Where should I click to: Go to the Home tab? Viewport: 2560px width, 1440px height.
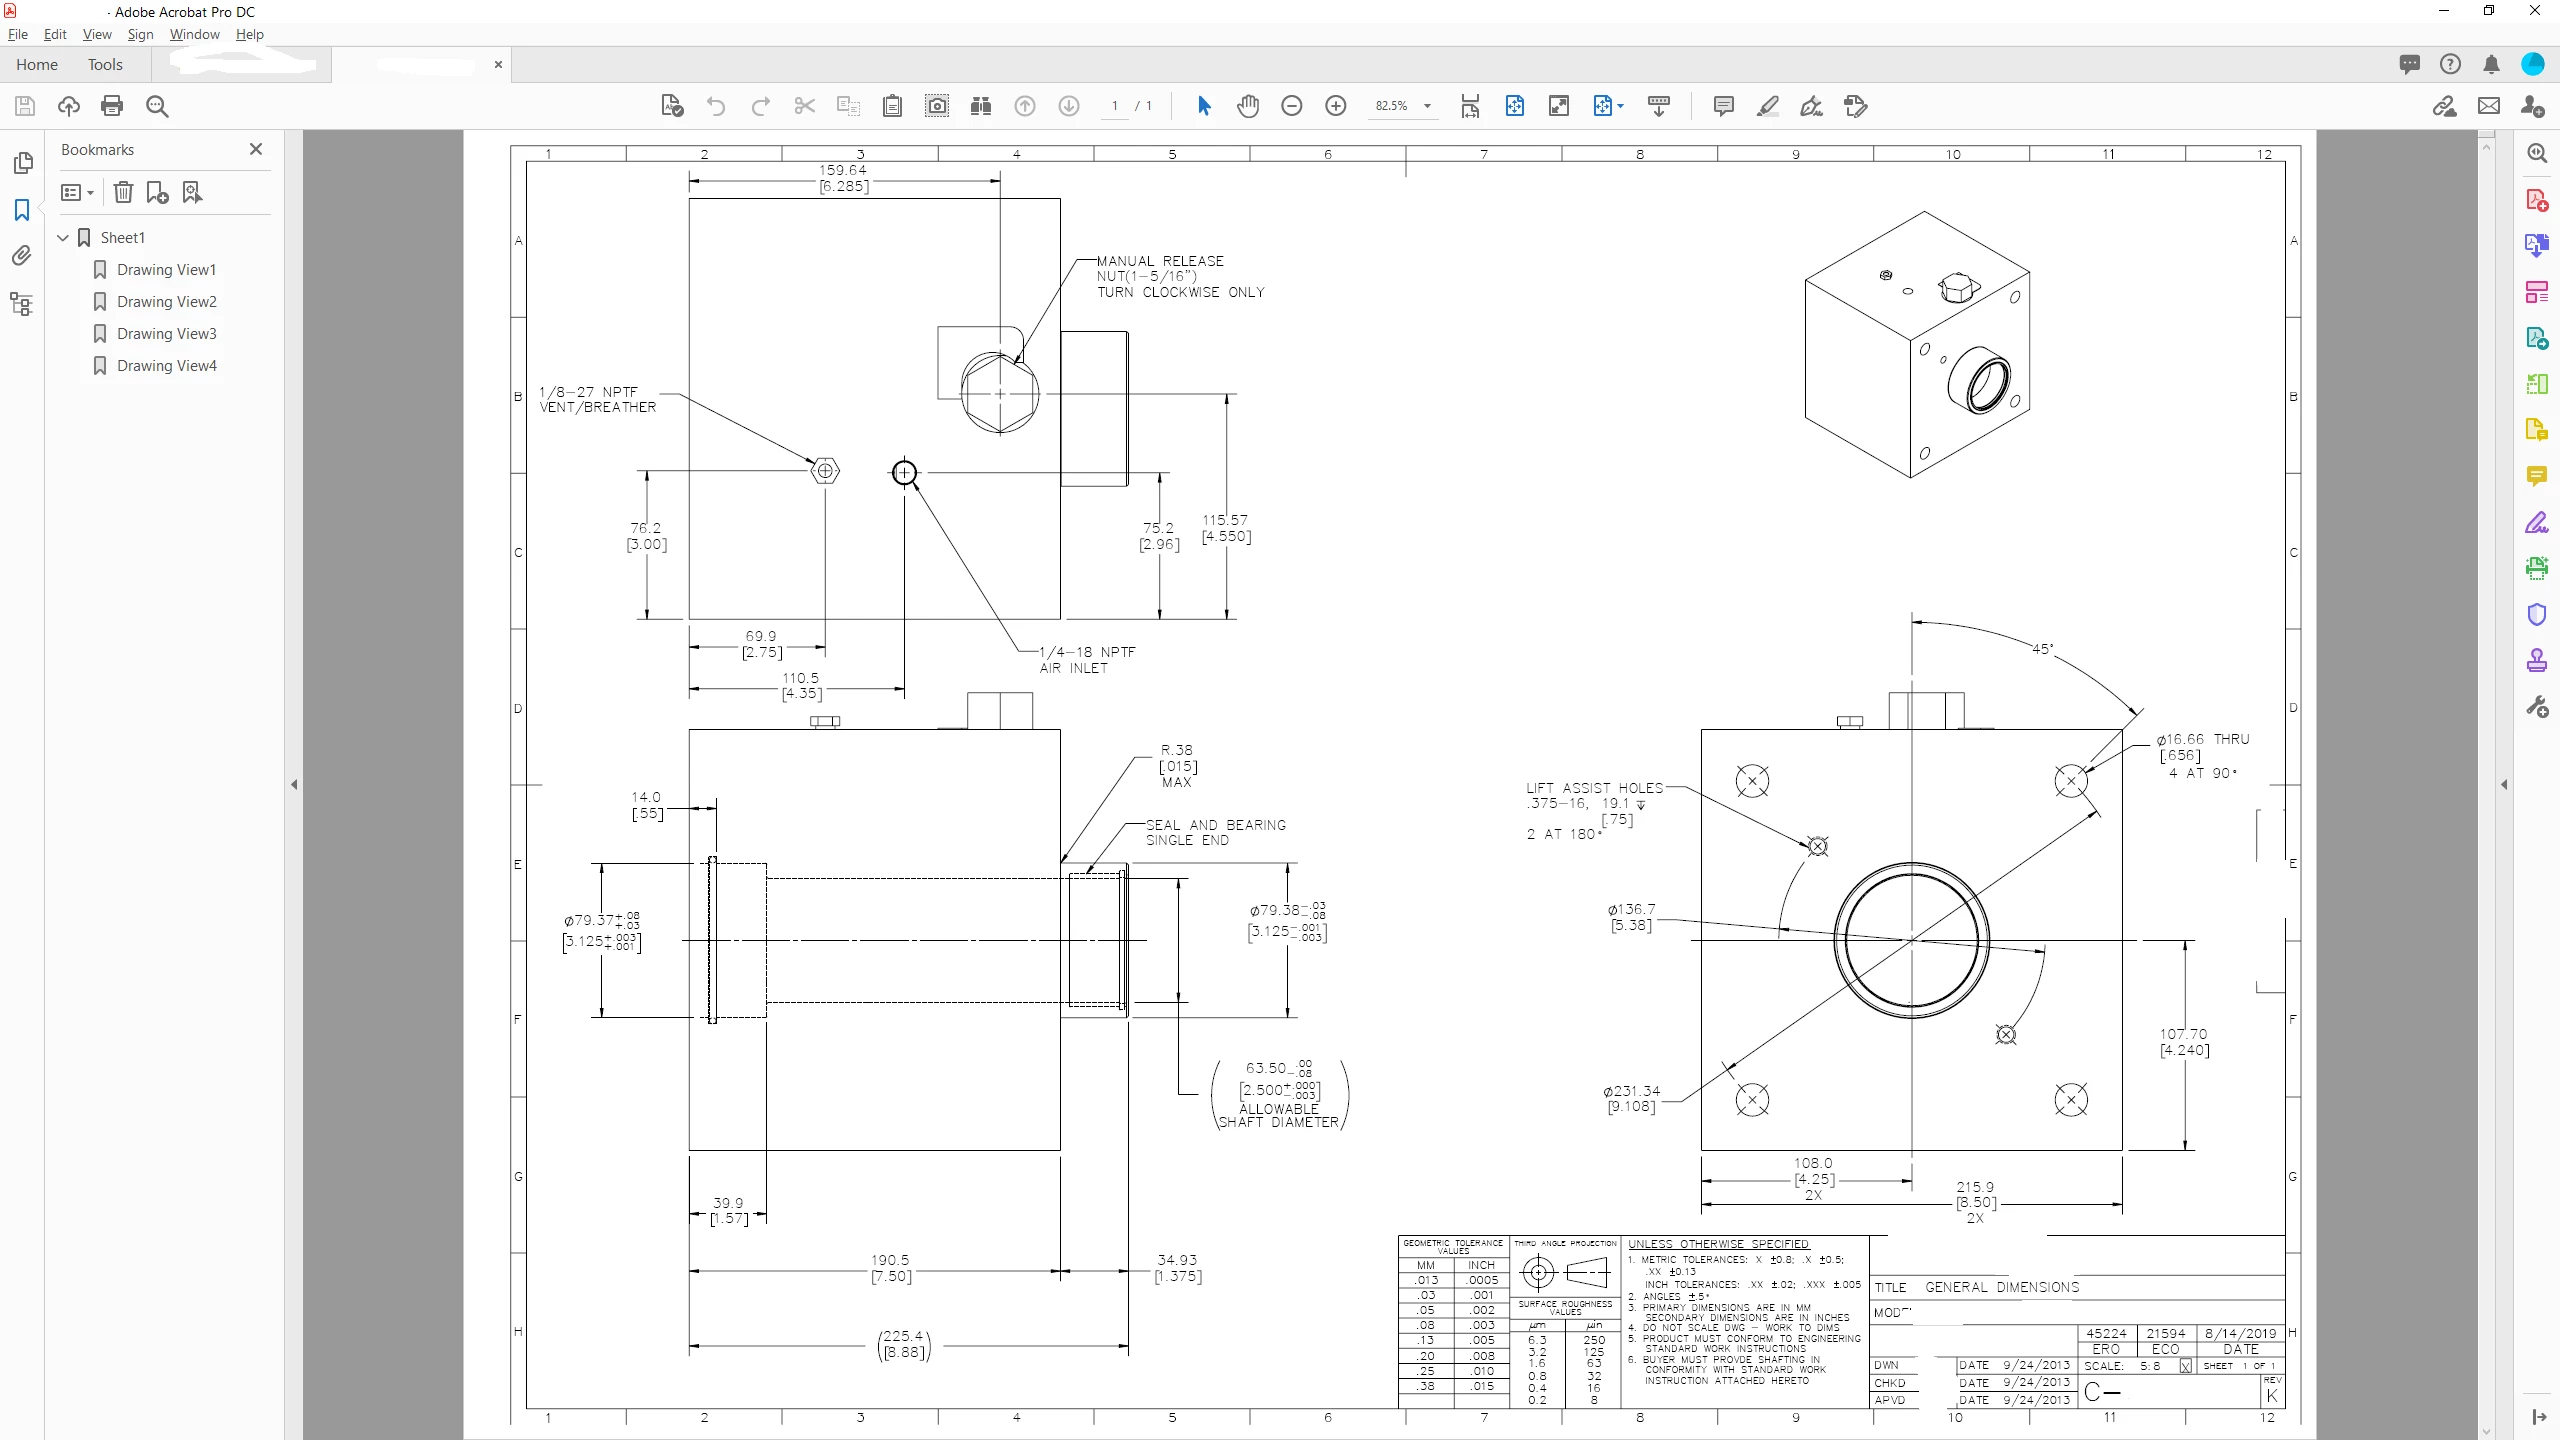pyautogui.click(x=37, y=65)
